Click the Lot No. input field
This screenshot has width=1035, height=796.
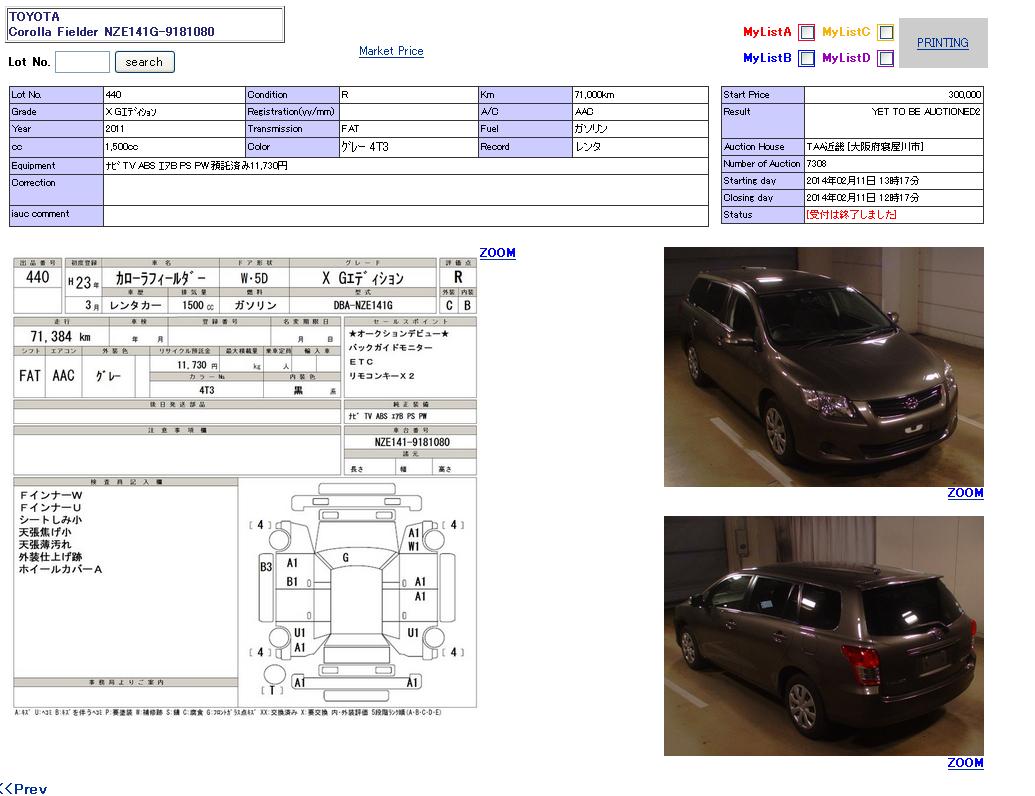82,62
